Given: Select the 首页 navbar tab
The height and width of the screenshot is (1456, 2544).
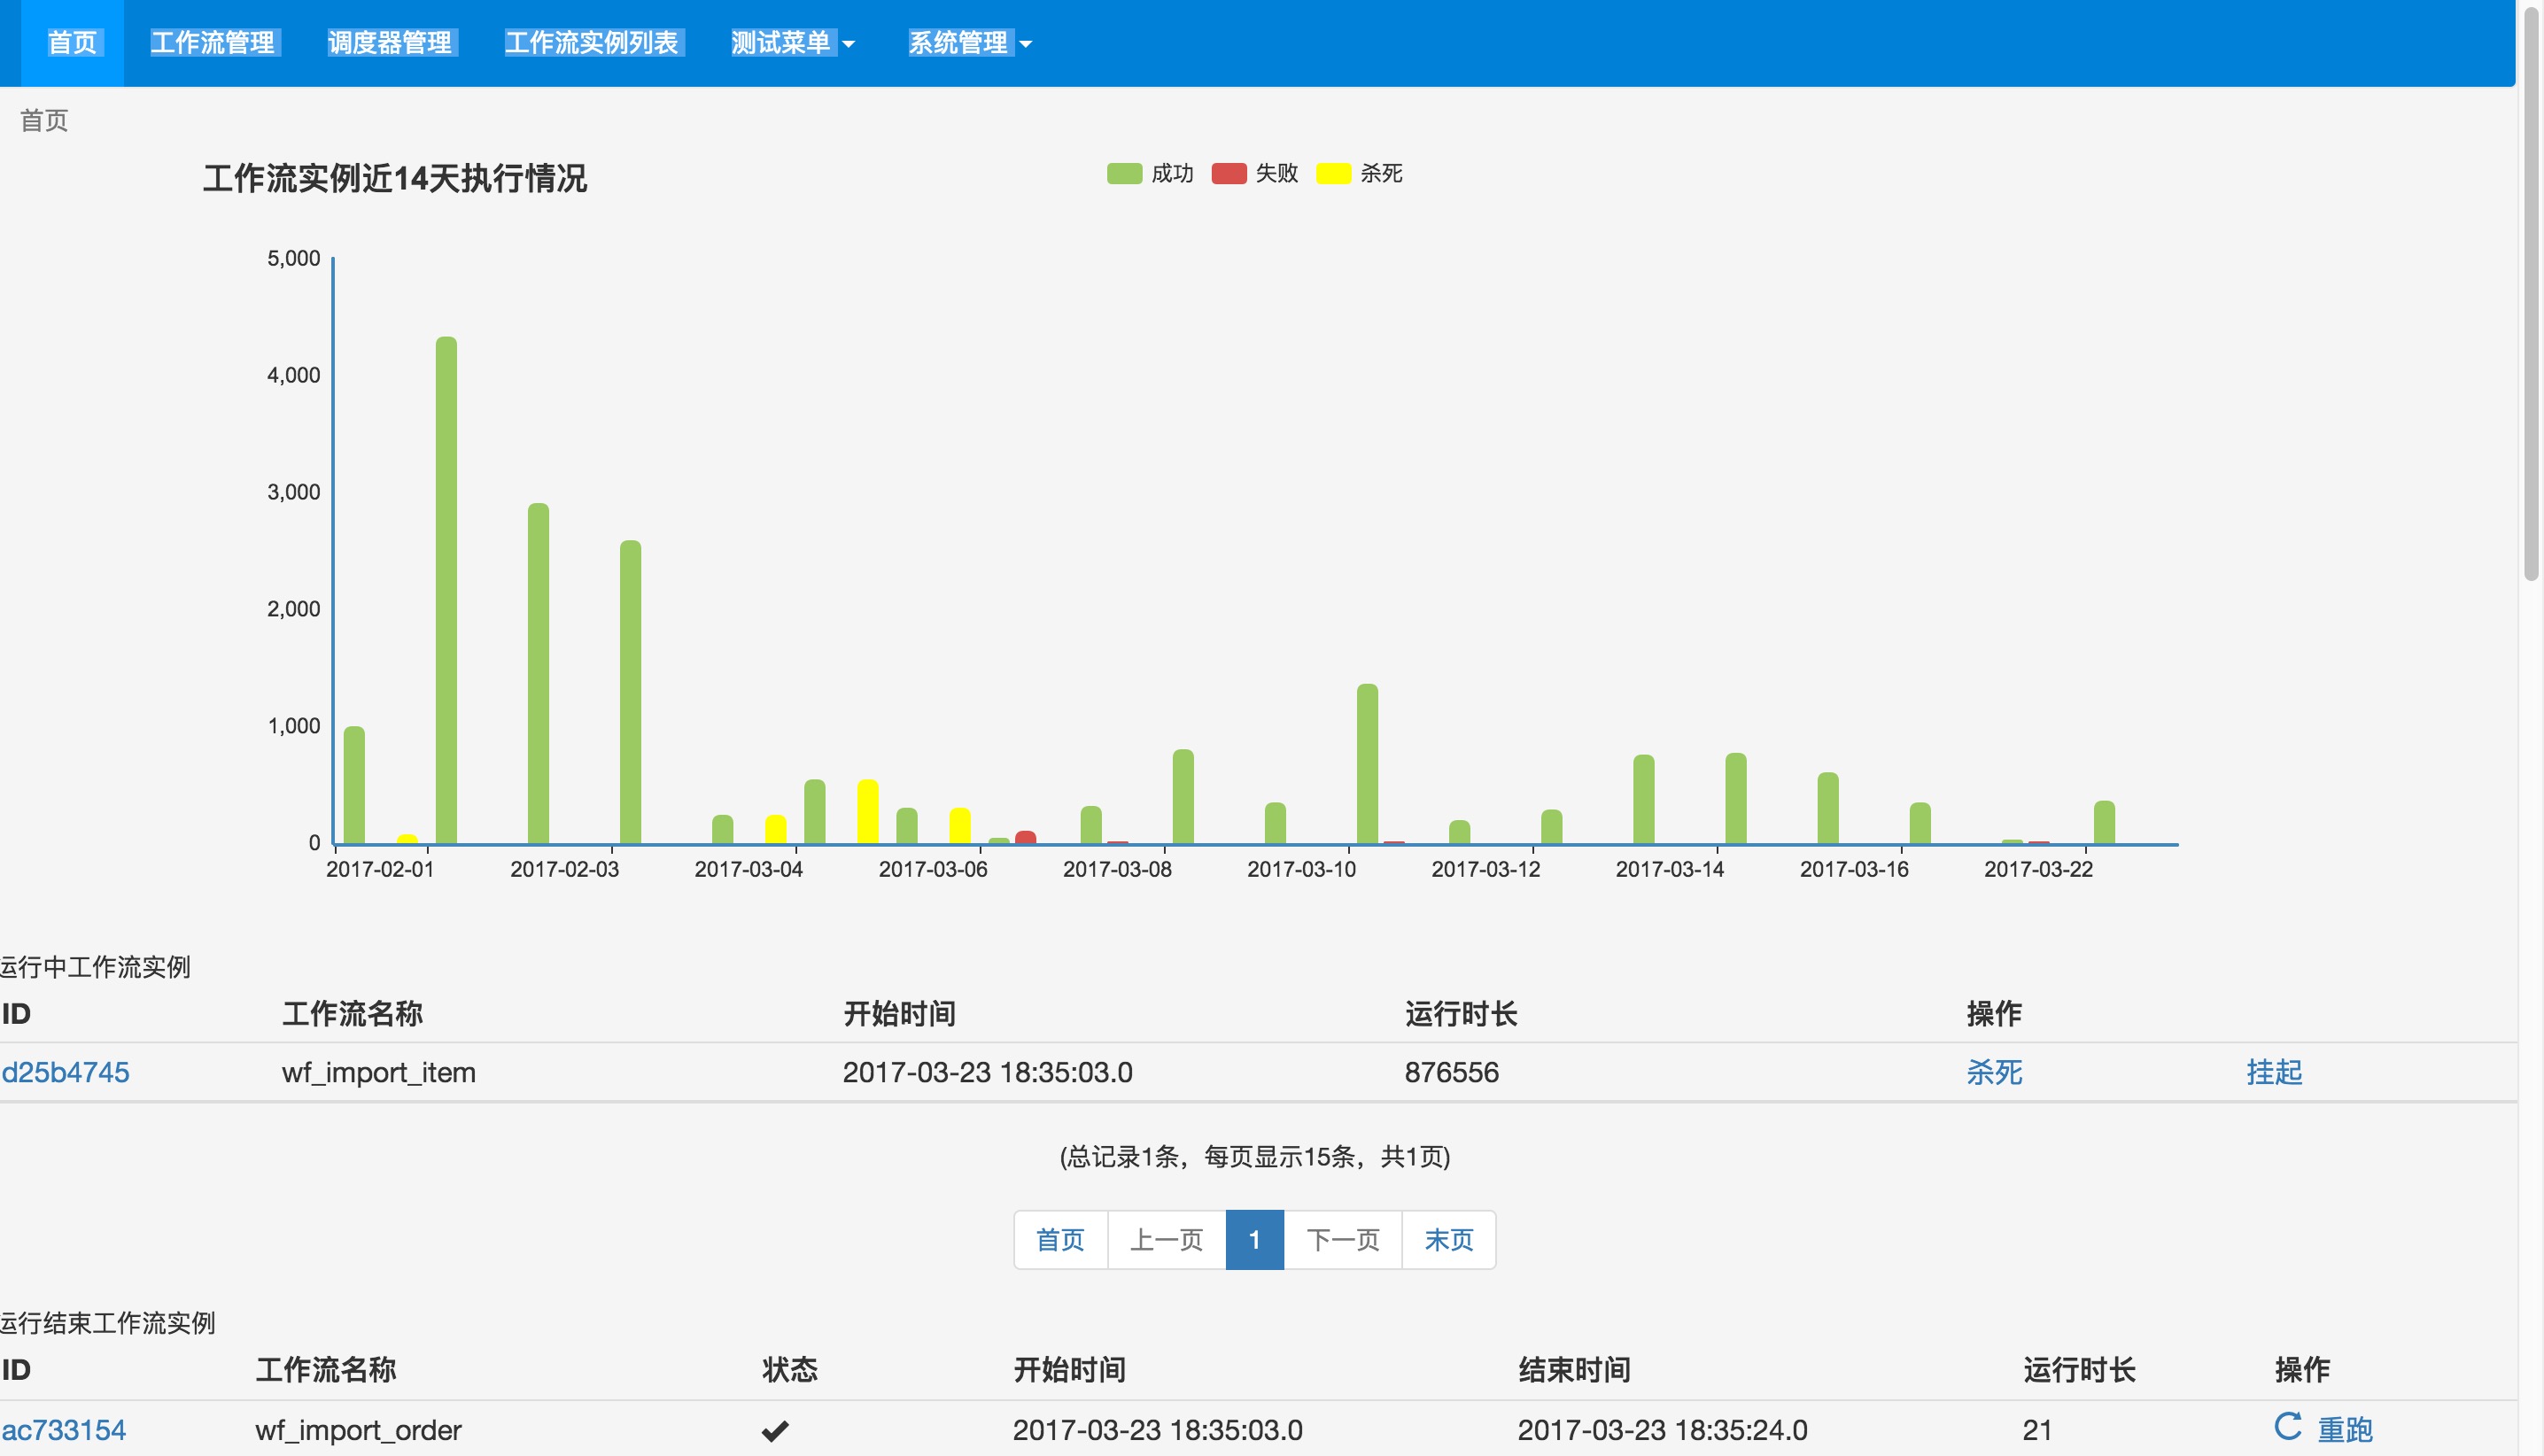Looking at the screenshot, I should (72, 43).
